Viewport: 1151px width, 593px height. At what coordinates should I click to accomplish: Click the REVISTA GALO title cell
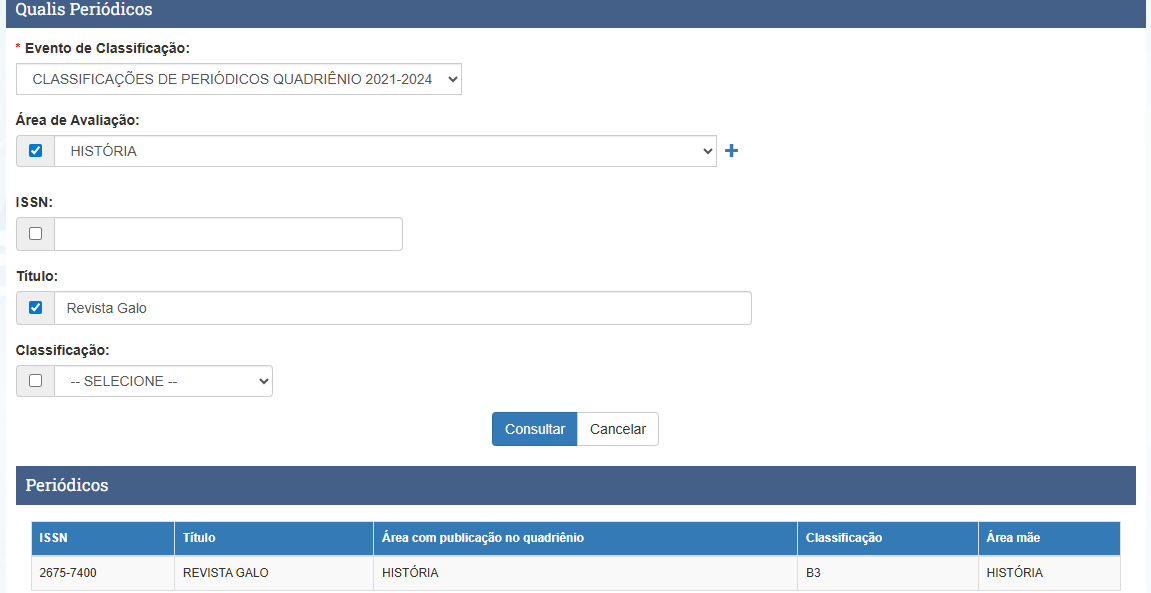click(x=226, y=573)
